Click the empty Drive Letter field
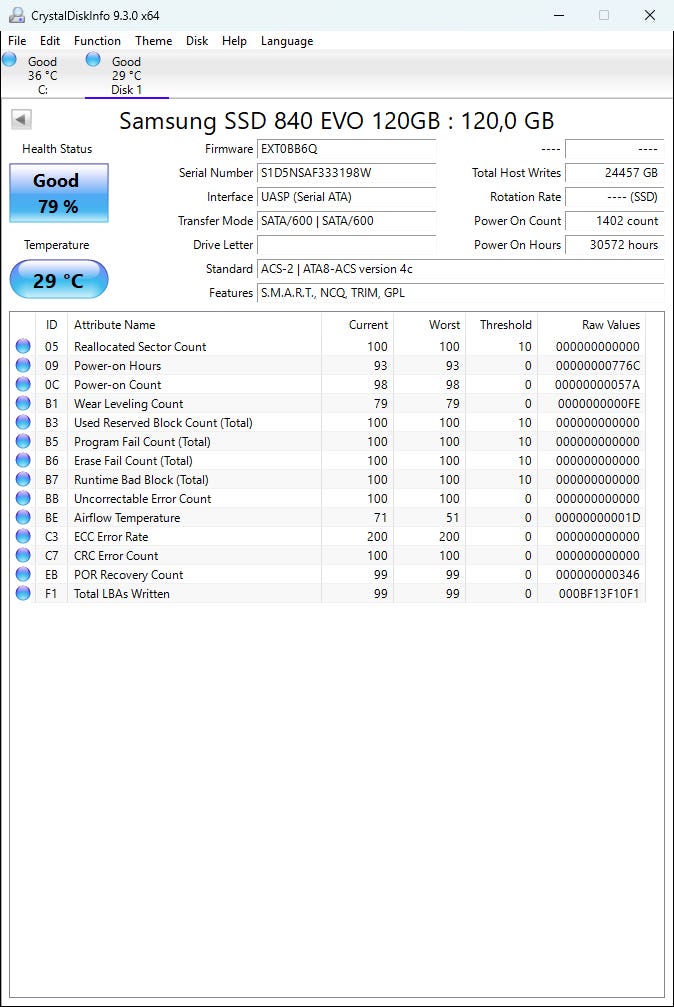The height and width of the screenshot is (1007, 674). click(x=346, y=245)
